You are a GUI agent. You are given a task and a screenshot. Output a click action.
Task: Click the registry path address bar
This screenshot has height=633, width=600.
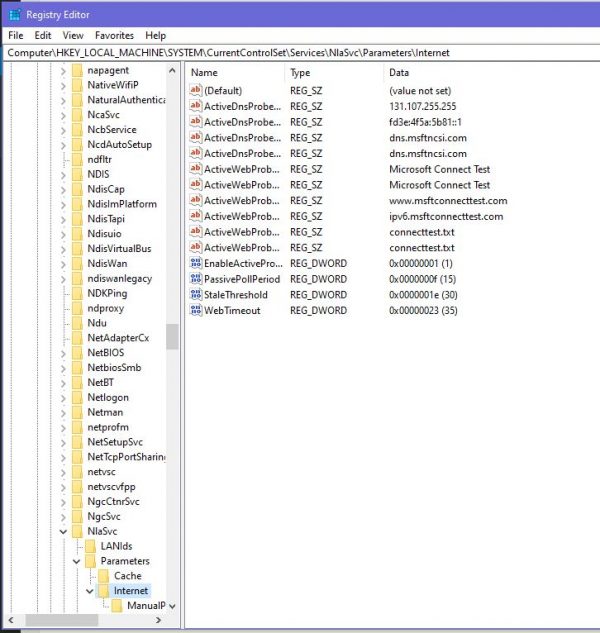pos(300,52)
